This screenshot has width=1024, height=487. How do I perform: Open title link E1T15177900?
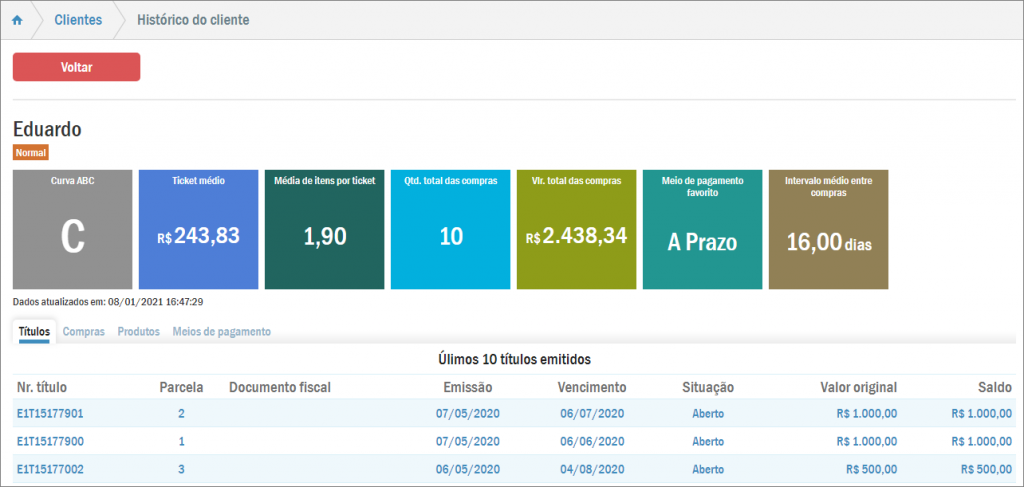[x=50, y=441]
